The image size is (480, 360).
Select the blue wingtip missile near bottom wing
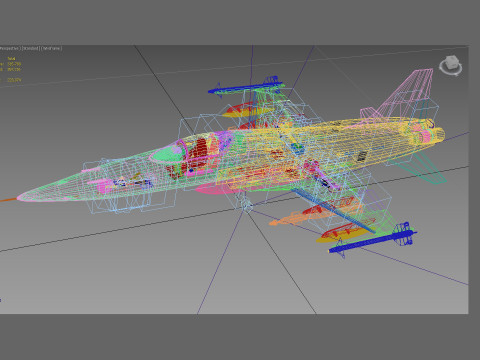pyautogui.click(x=372, y=241)
